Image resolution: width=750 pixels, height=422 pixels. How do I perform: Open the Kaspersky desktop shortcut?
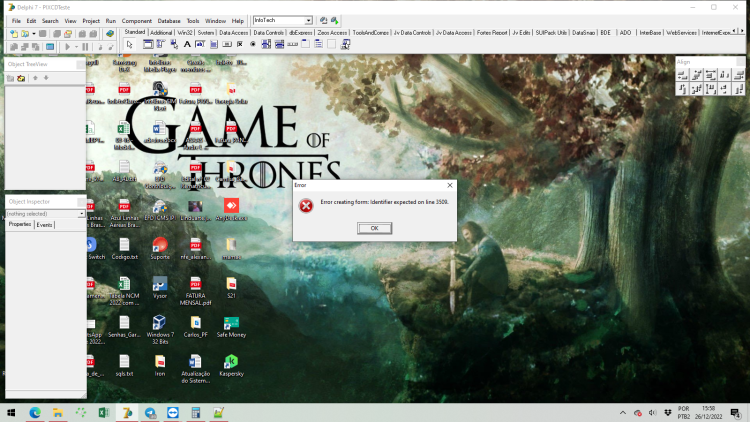[x=232, y=366]
